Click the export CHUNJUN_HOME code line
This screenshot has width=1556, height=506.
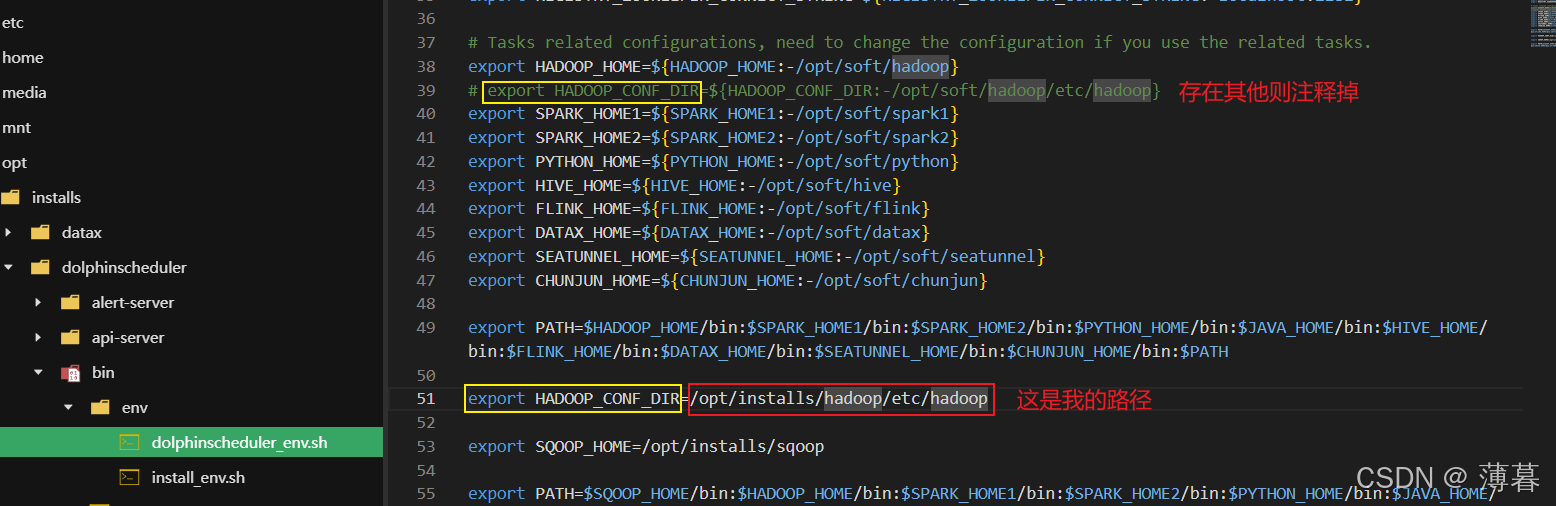[728, 280]
